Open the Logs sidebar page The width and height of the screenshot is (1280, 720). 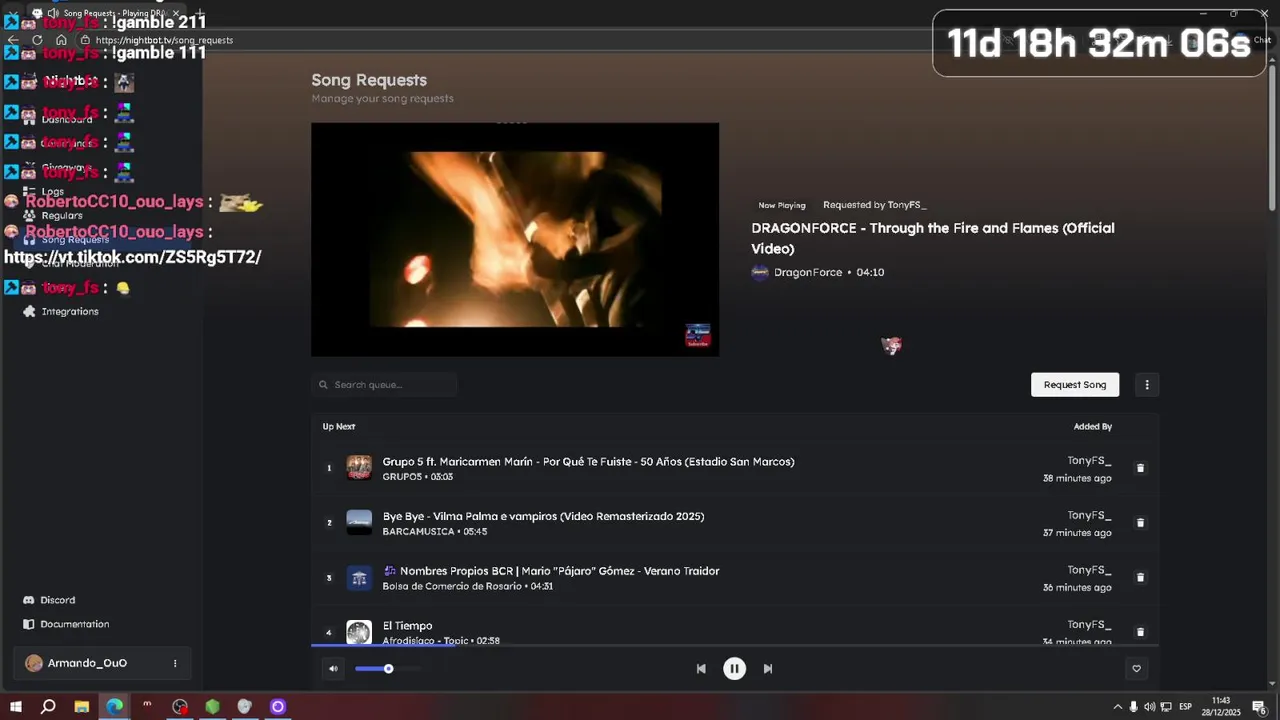[52, 191]
